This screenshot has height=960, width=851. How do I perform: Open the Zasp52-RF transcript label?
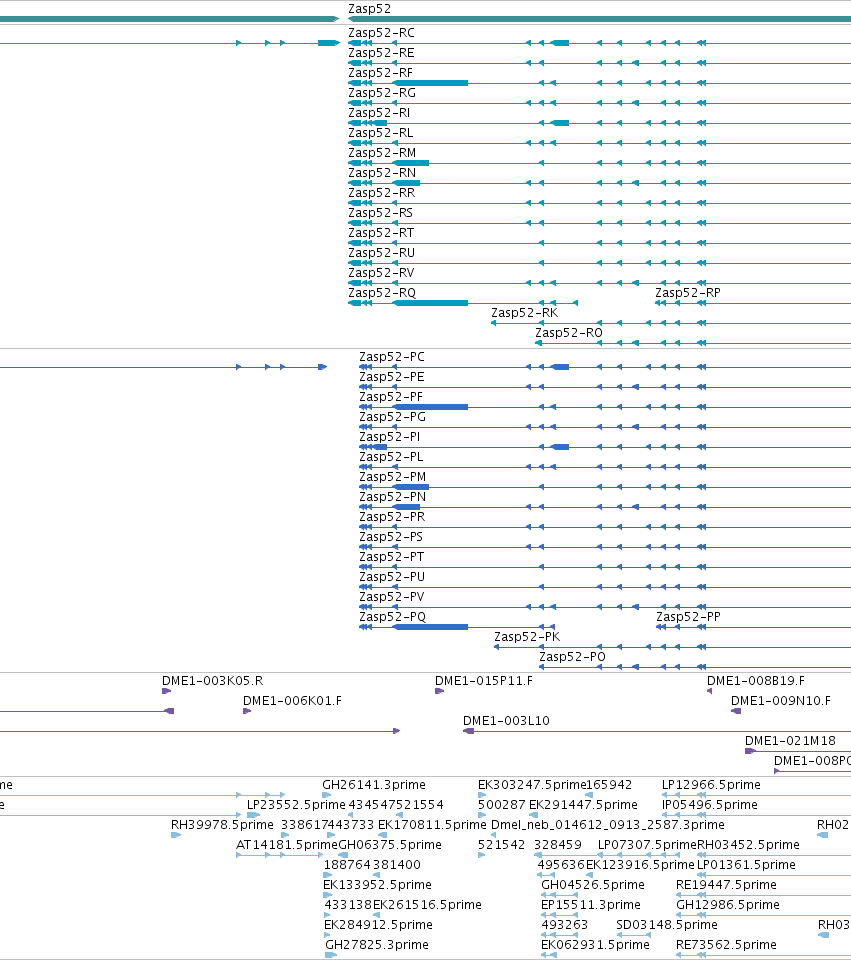coord(380,73)
